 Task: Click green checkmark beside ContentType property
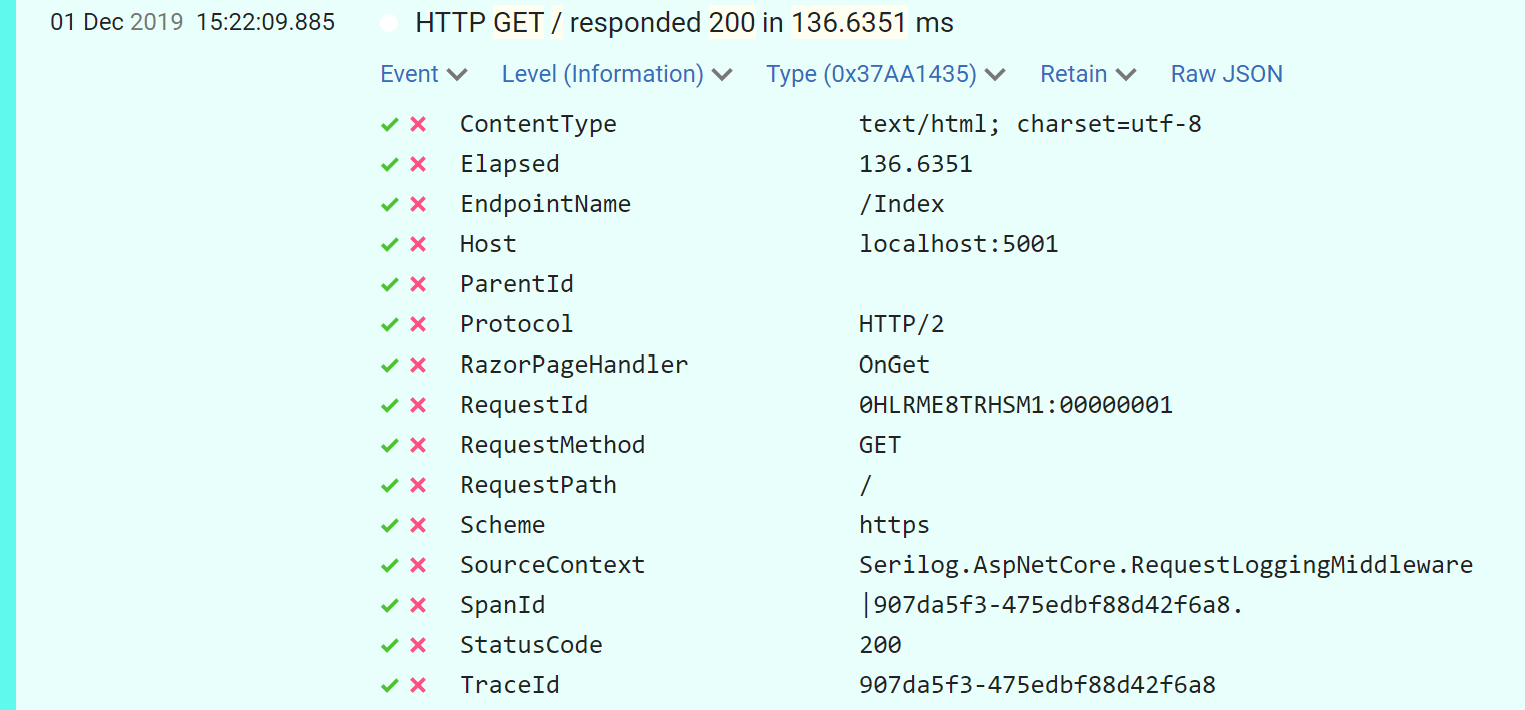click(x=390, y=125)
